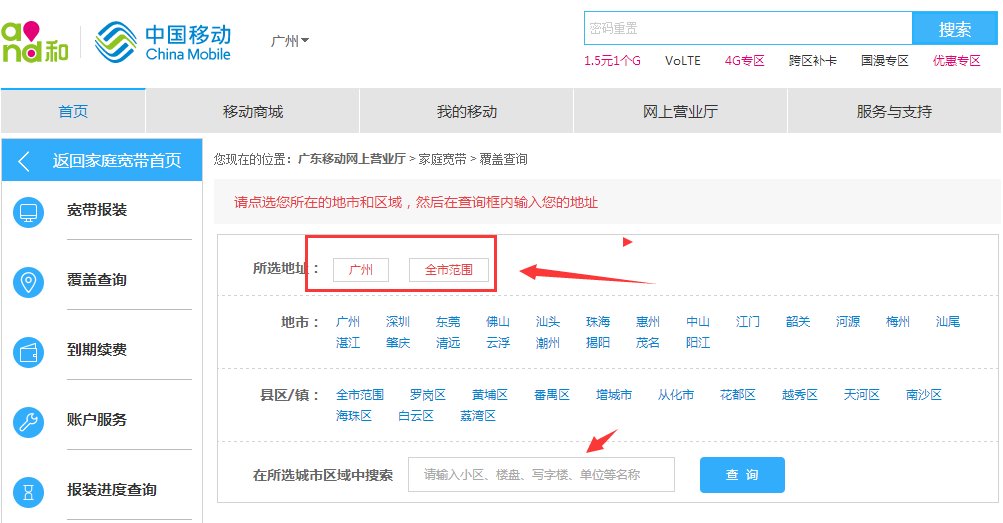Click the back arrow beside 返回家庭宽带首页

pyautogui.click(x=24, y=160)
